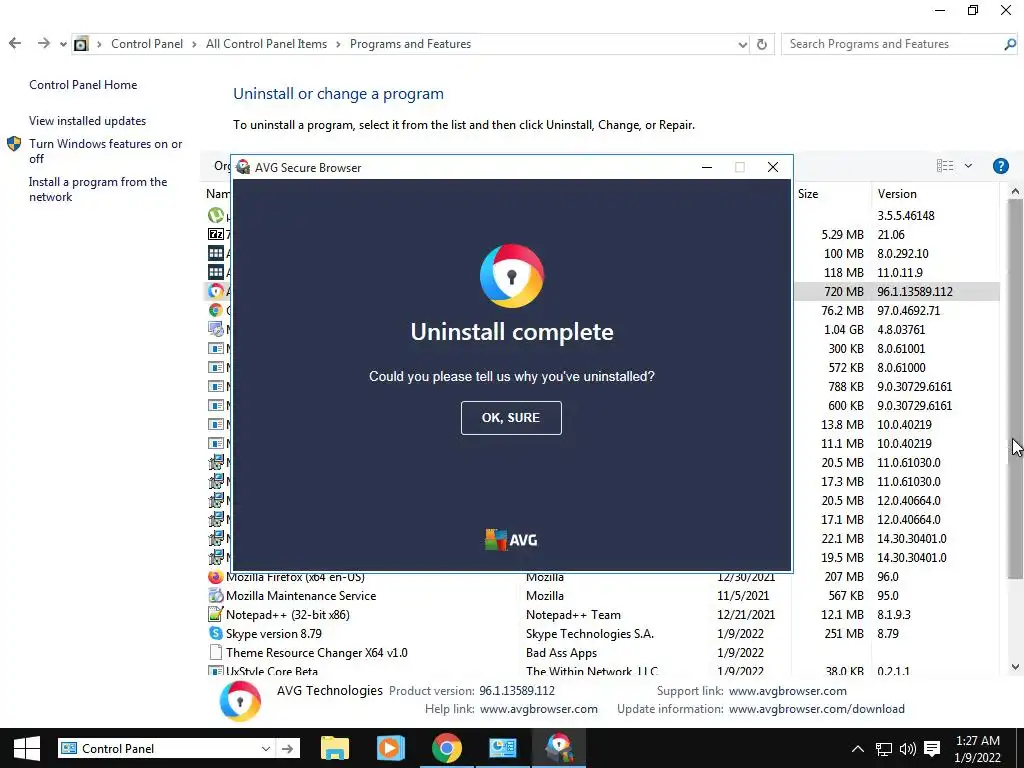Viewport: 1024px width, 768px height.
Task: Go back using the back arrow
Action: (x=15, y=44)
